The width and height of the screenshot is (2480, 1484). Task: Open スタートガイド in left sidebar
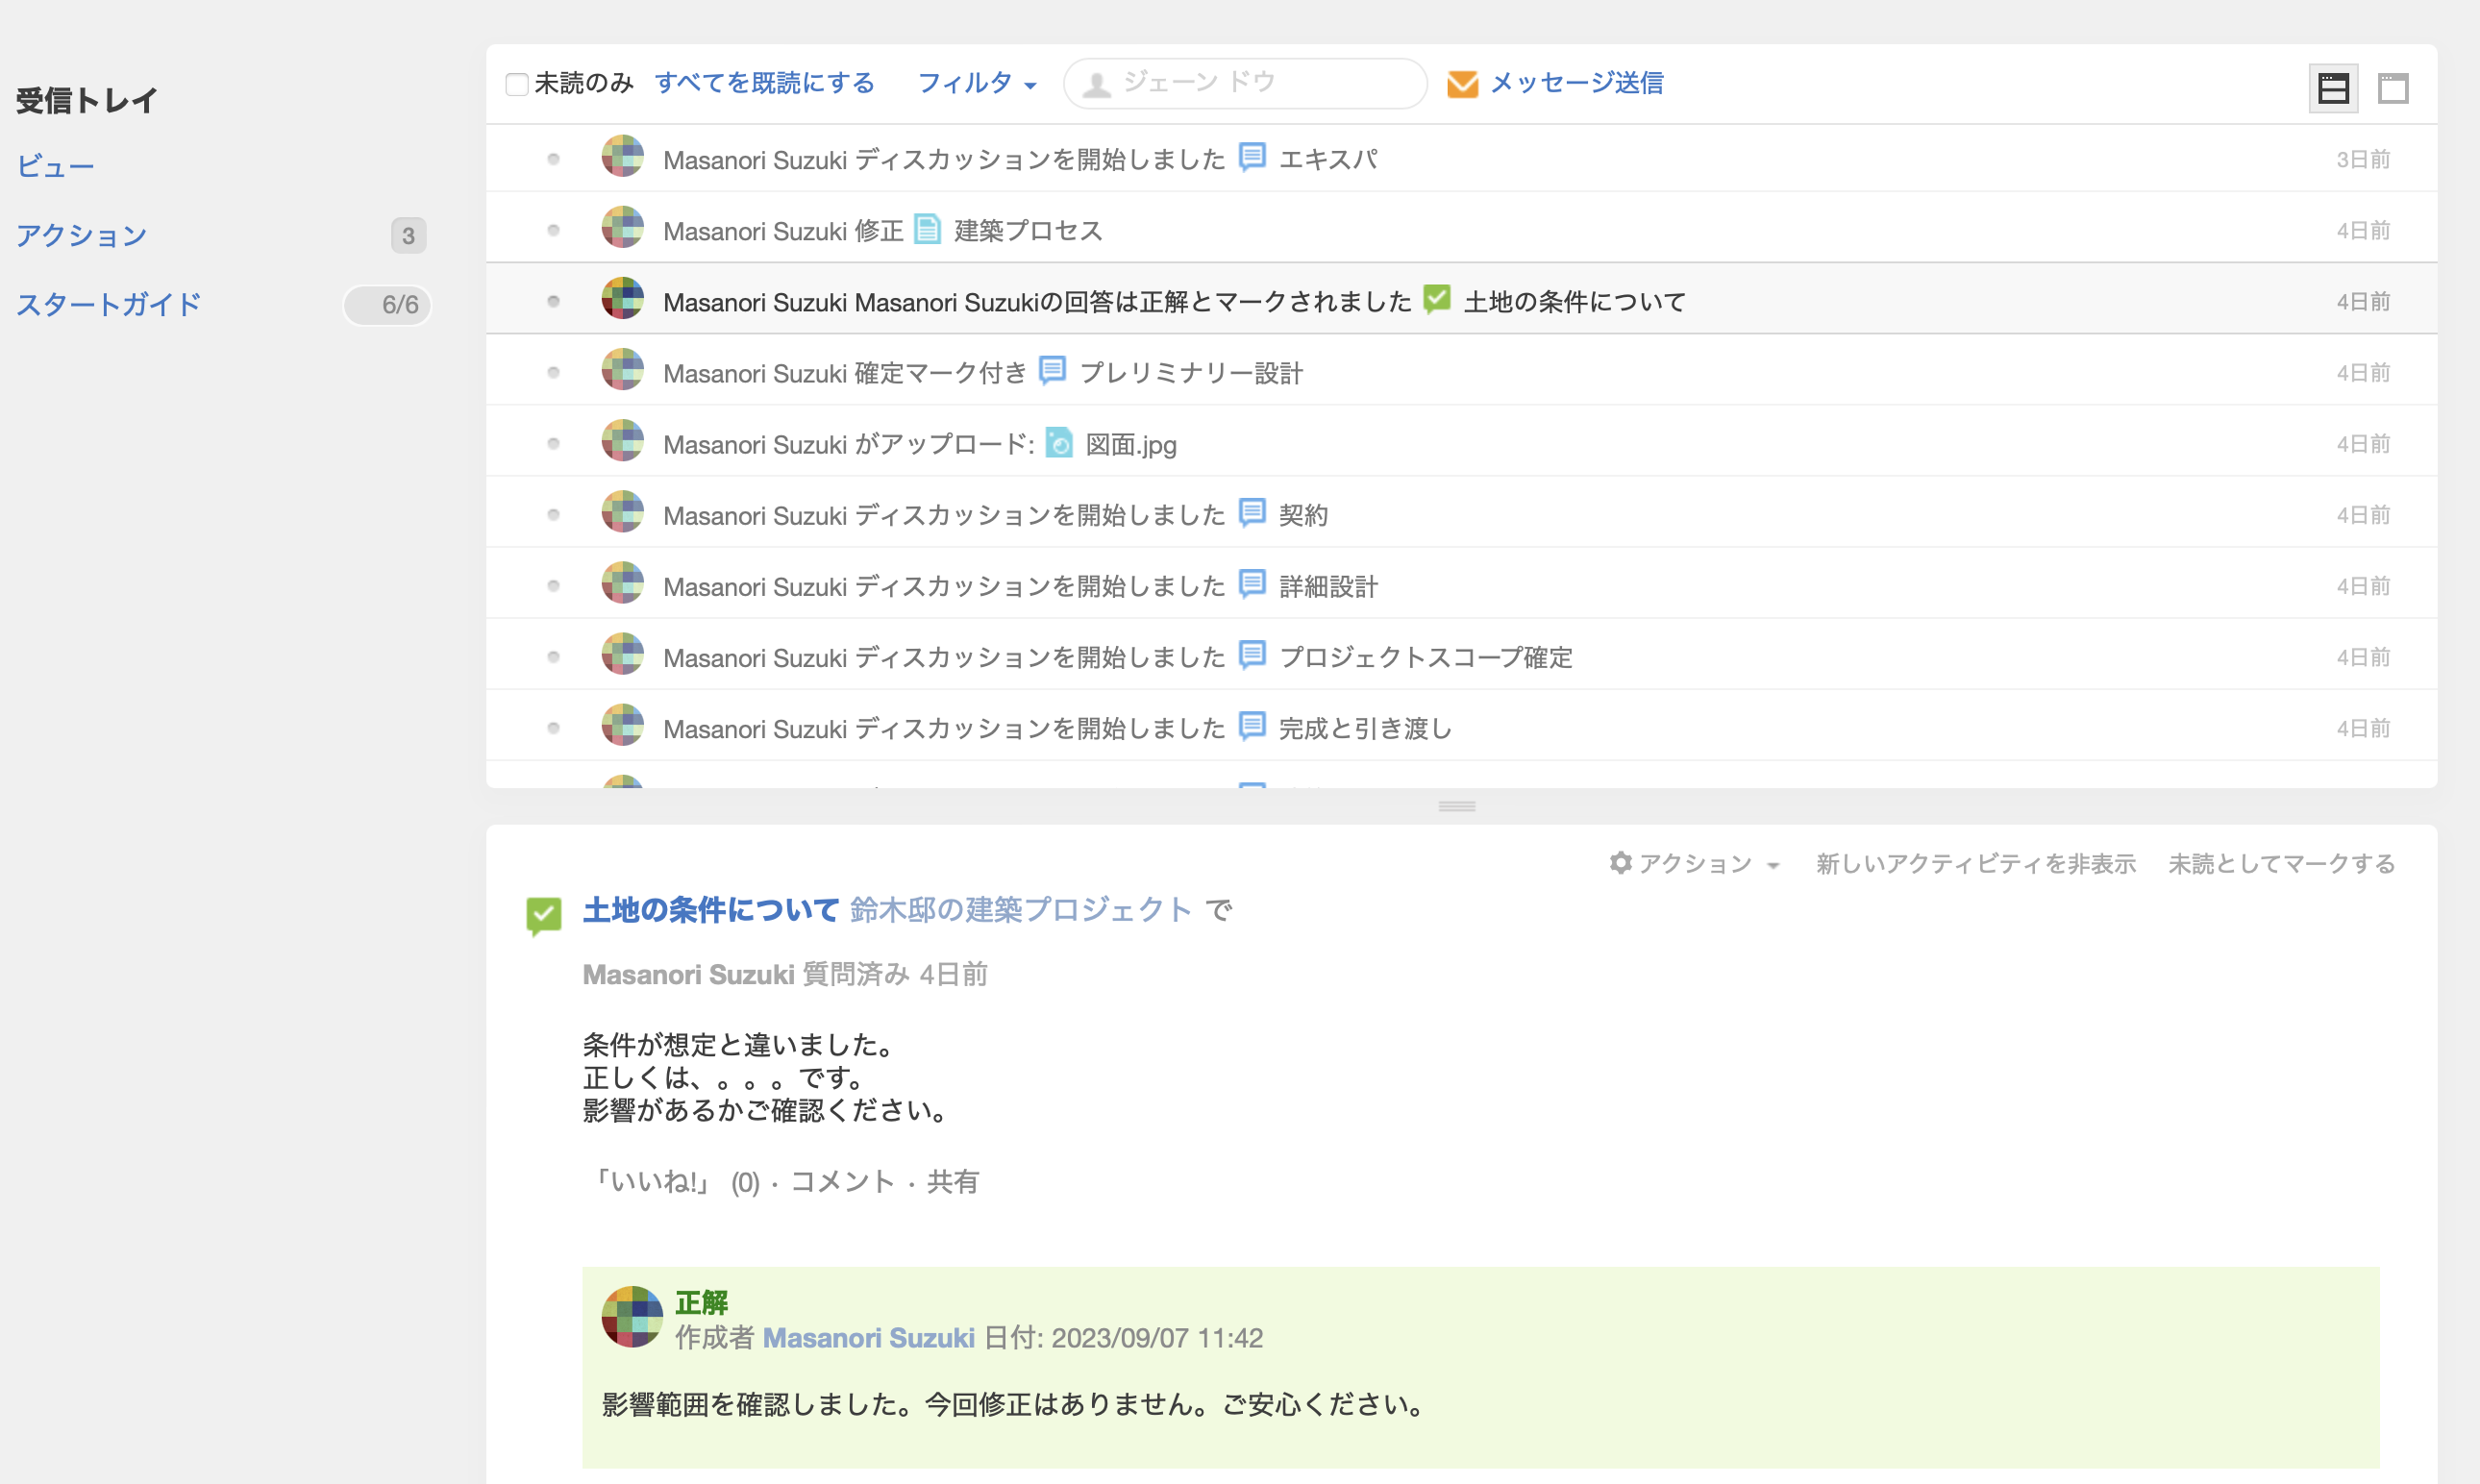109,304
